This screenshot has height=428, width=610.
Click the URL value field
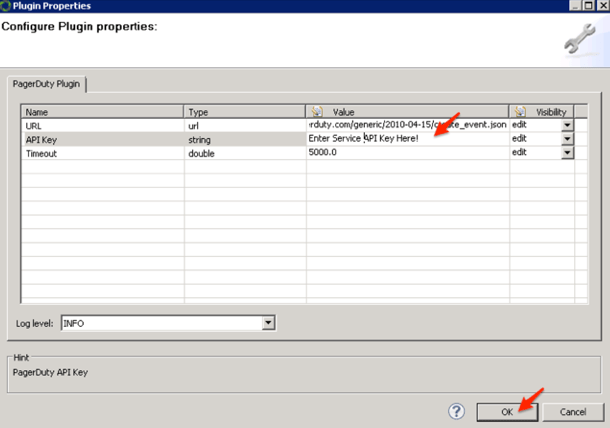pos(407,125)
